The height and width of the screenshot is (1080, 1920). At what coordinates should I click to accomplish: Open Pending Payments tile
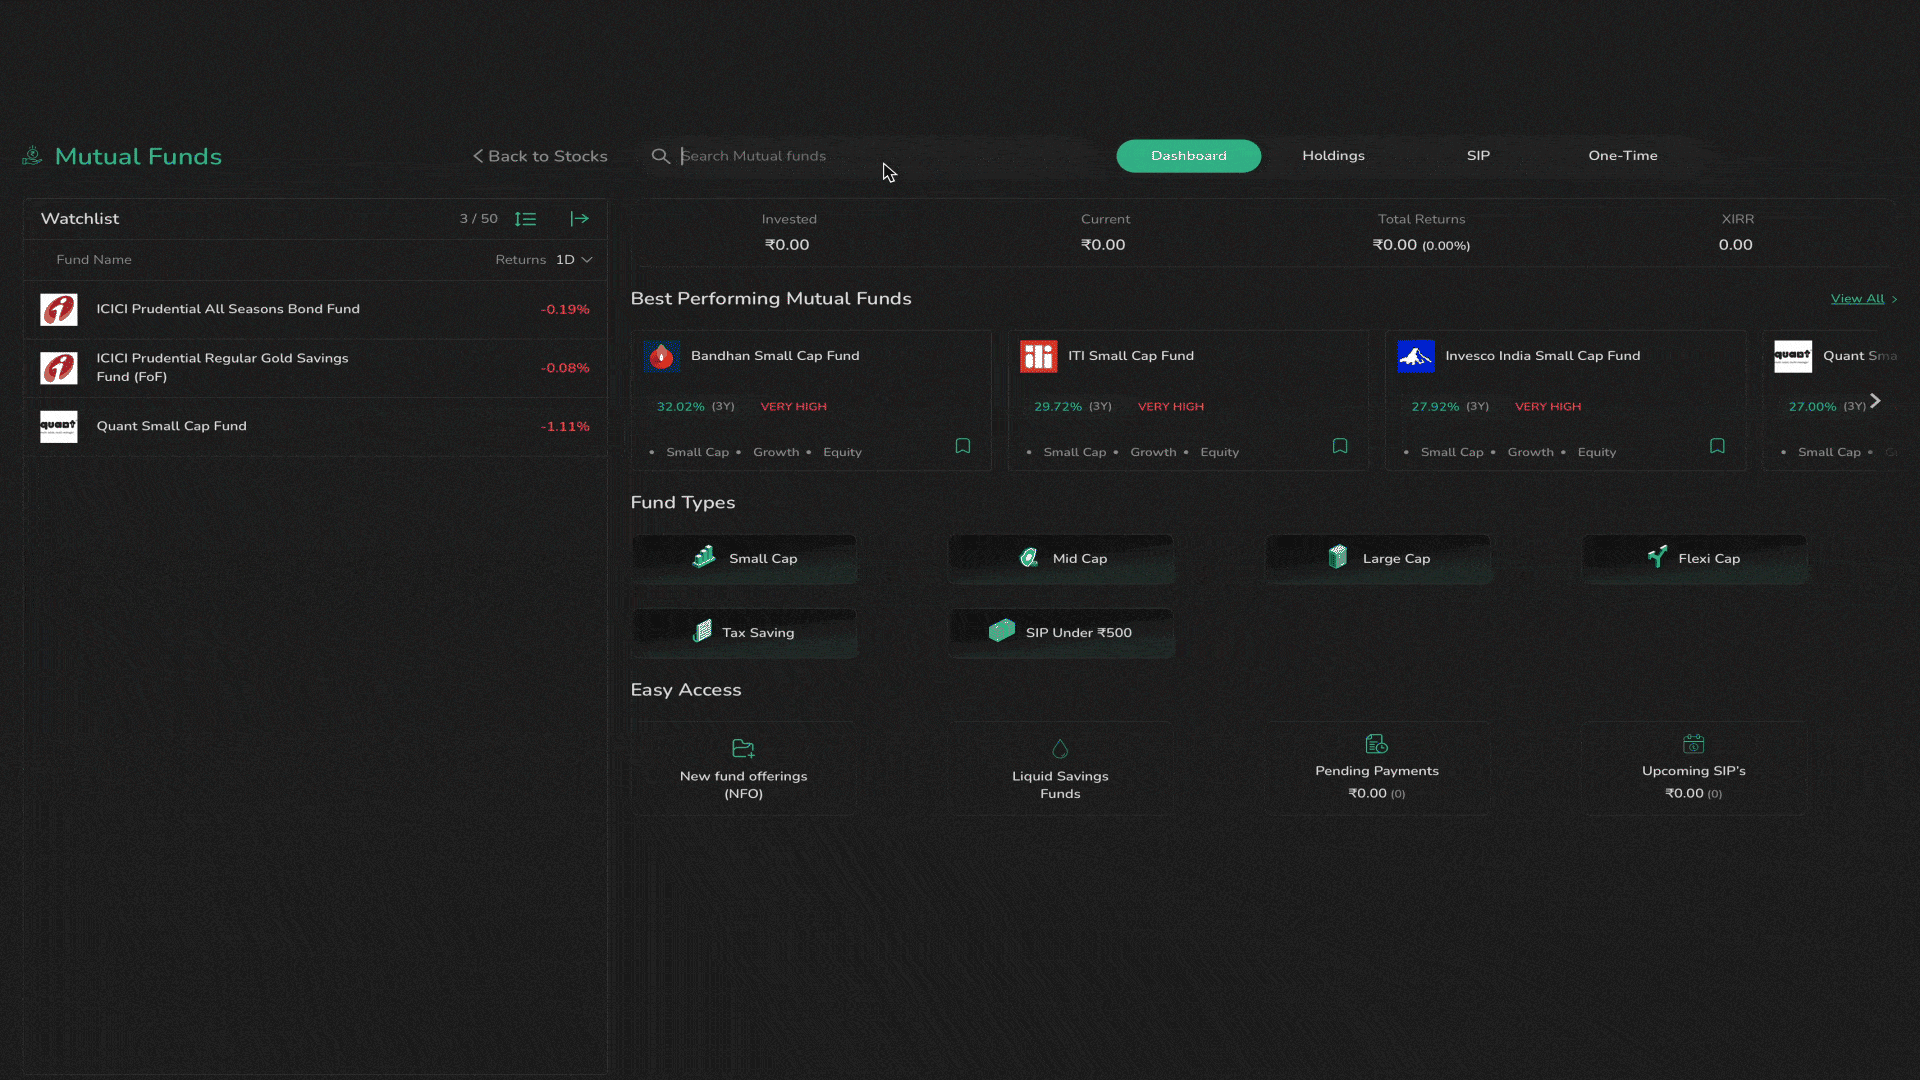1376,769
